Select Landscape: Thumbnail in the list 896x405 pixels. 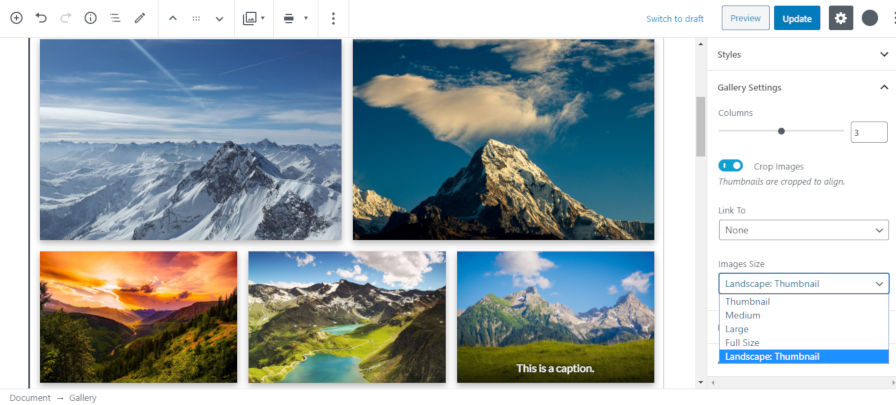click(x=803, y=356)
